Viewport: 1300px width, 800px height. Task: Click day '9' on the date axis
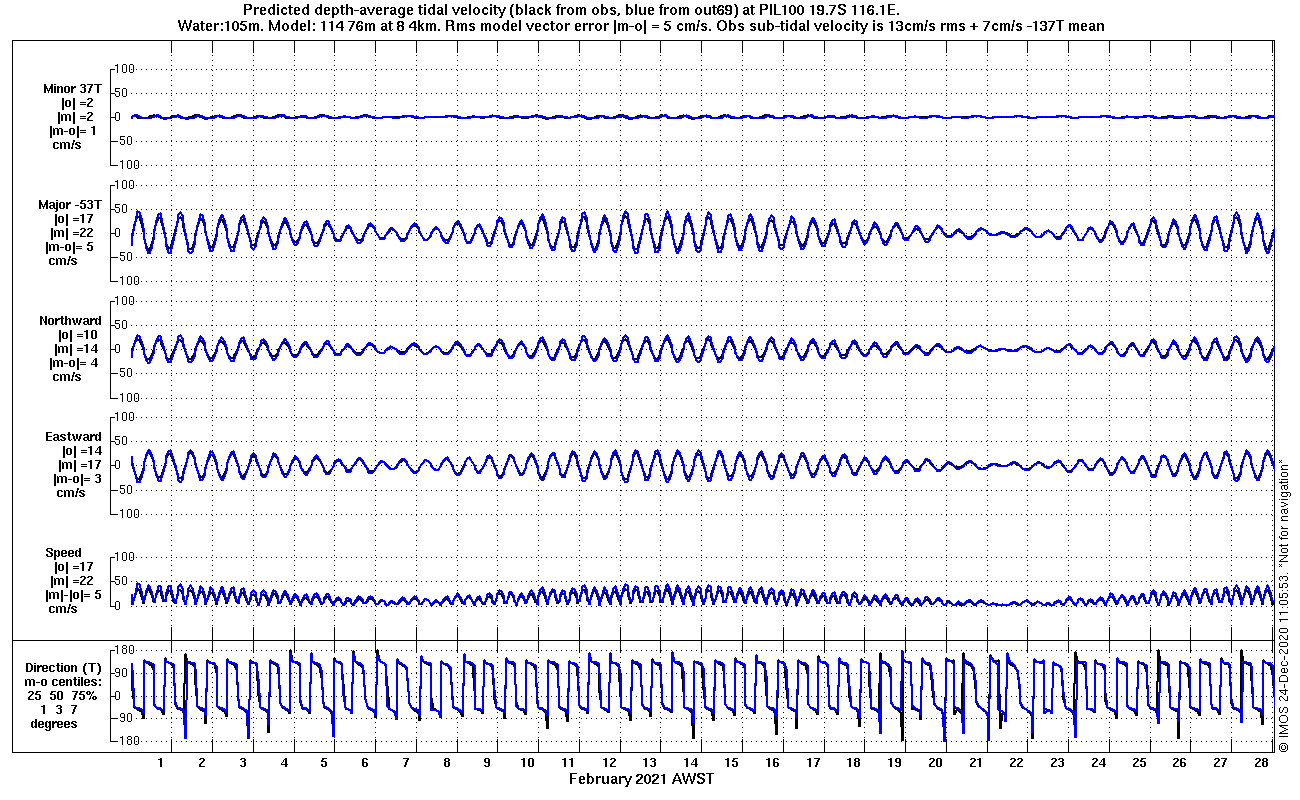pos(488,763)
